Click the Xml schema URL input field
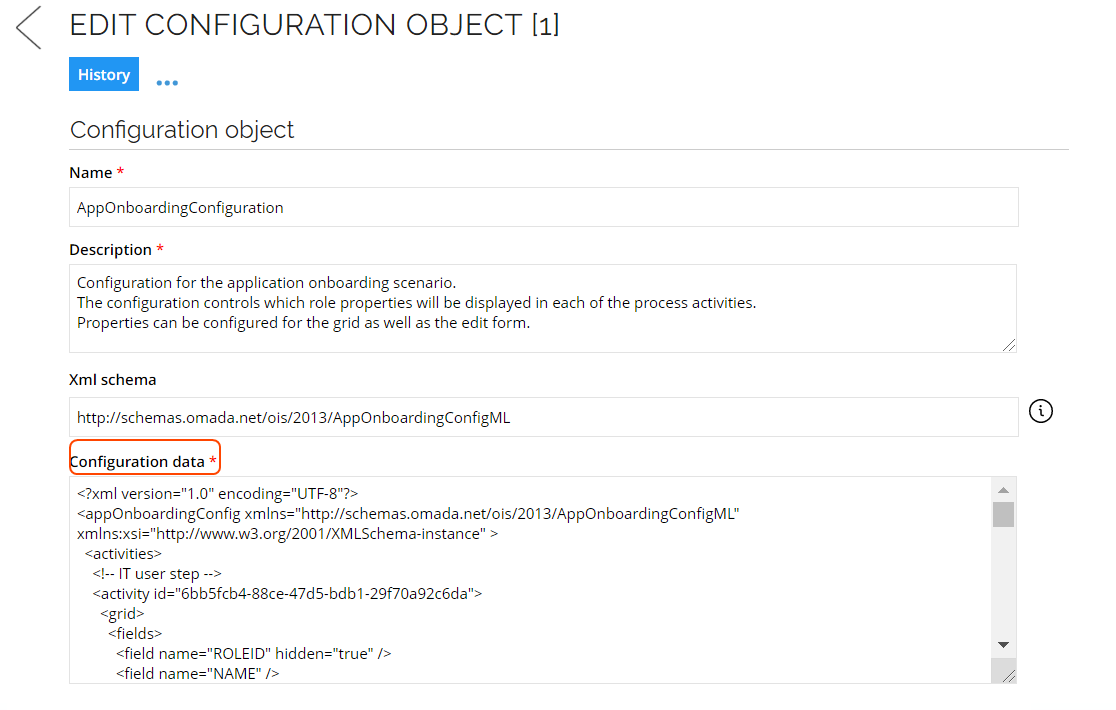 tap(544, 417)
